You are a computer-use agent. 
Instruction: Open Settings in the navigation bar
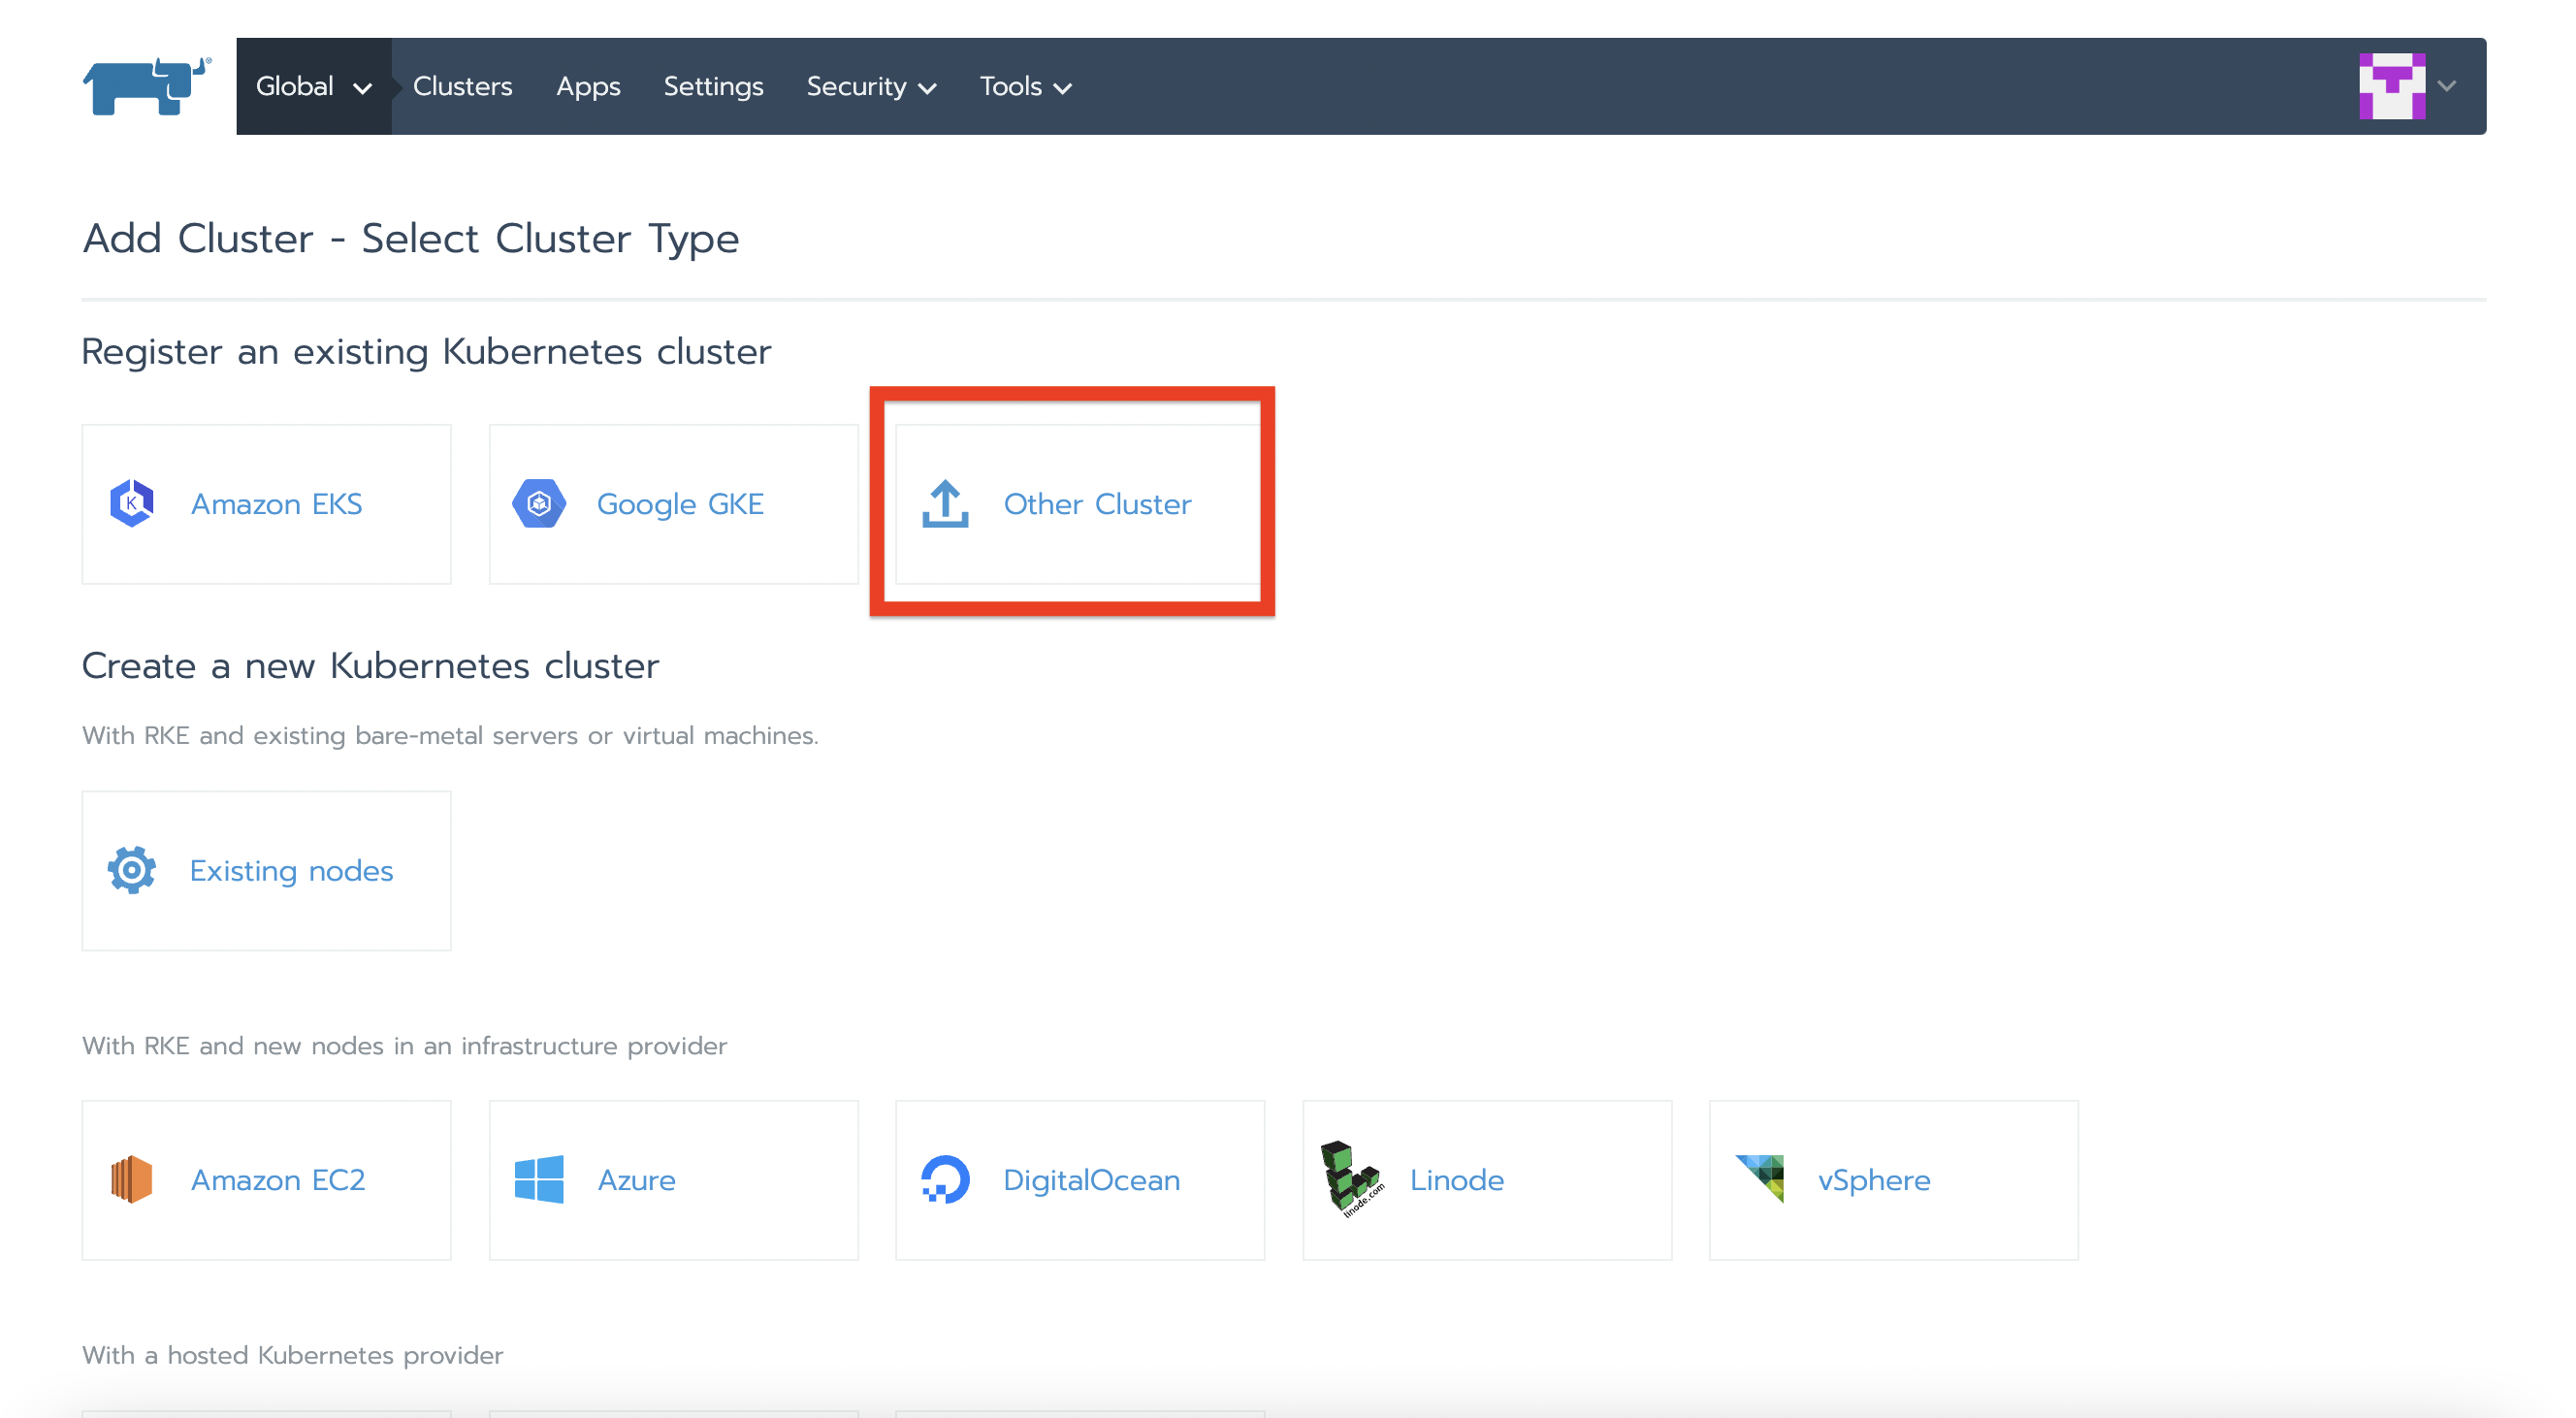click(x=713, y=86)
